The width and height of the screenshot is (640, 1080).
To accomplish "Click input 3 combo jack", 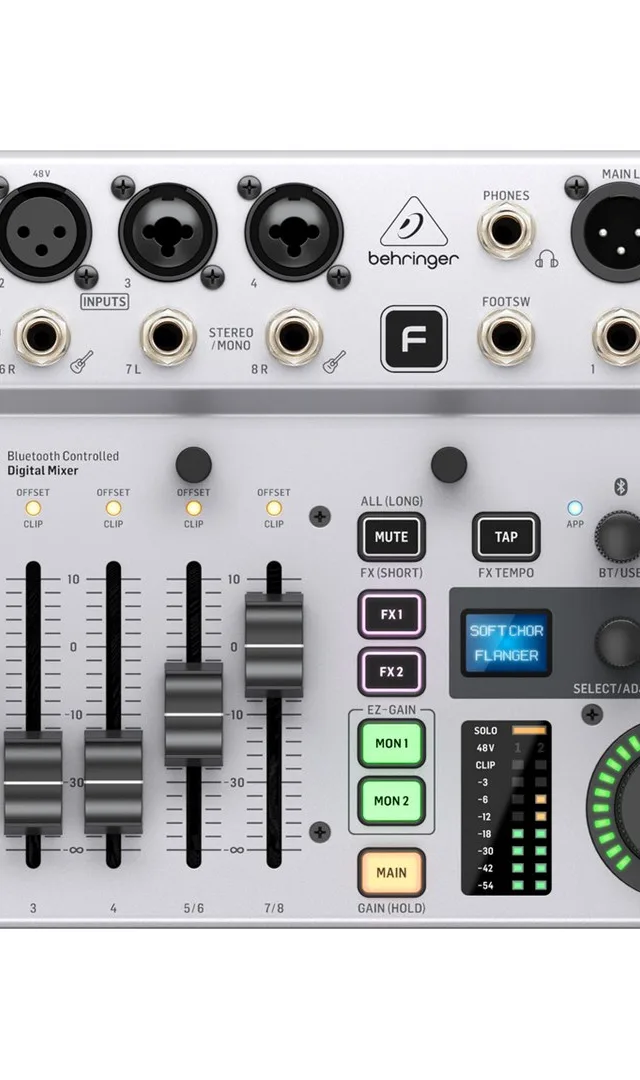I will coord(168,231).
